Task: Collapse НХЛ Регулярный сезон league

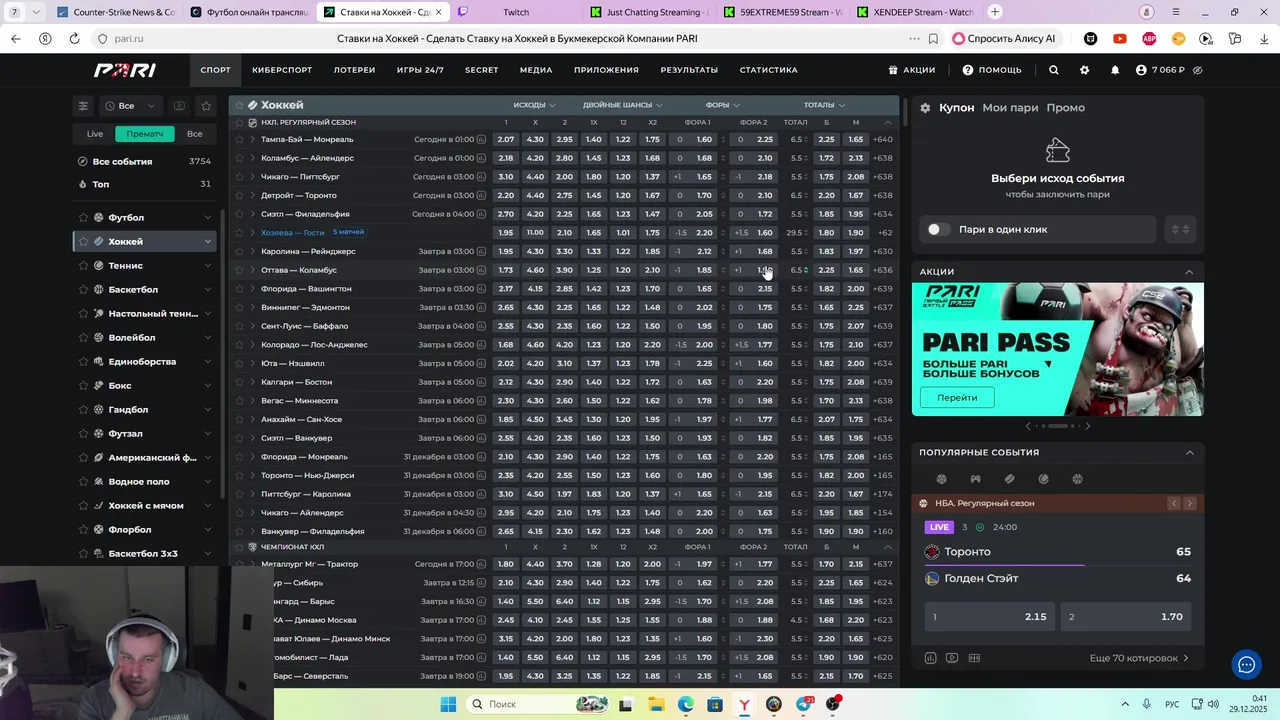Action: pos(888,123)
